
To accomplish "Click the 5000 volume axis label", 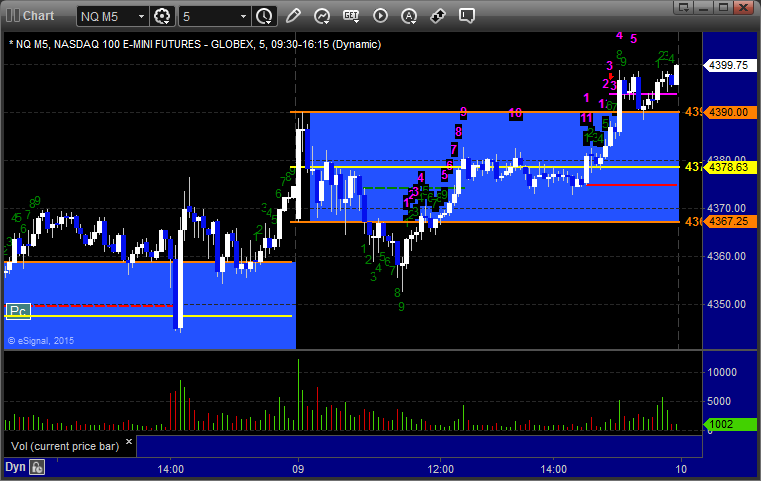I will pos(719,401).
